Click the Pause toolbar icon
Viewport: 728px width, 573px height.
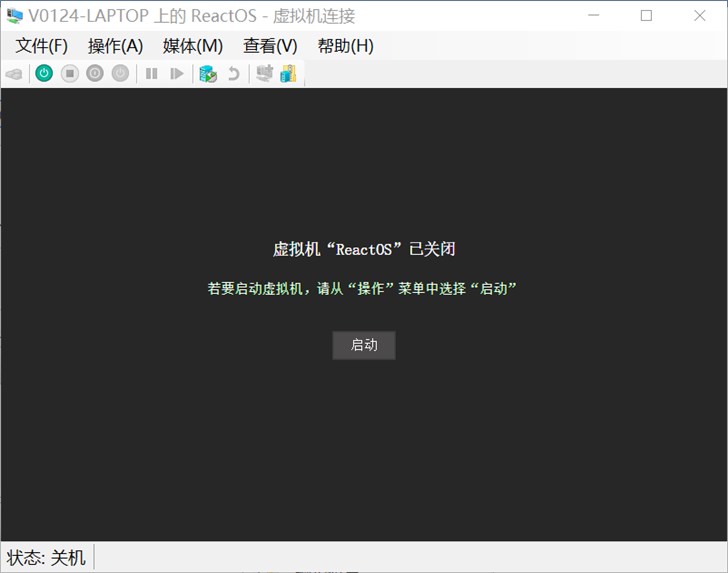(151, 73)
